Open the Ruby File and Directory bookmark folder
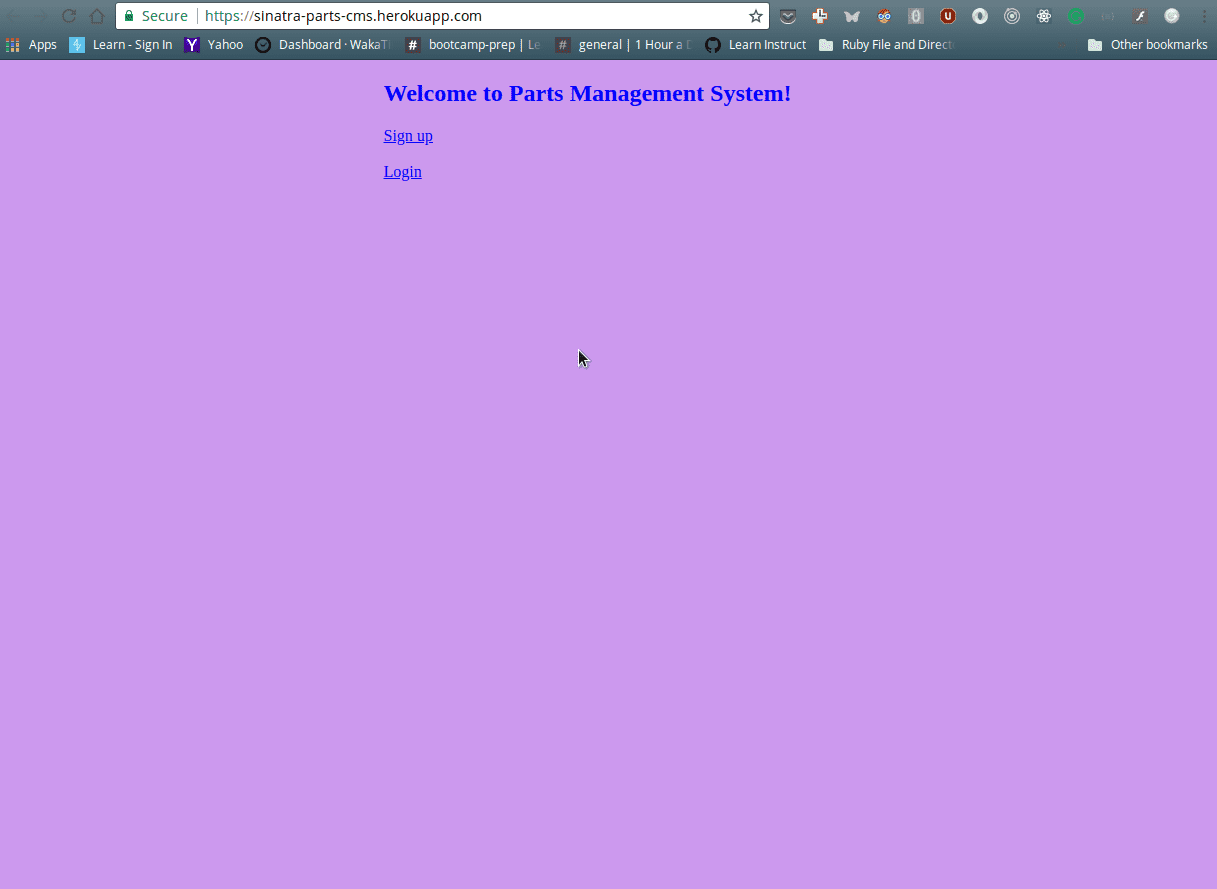The height and width of the screenshot is (889, 1217). pos(888,44)
